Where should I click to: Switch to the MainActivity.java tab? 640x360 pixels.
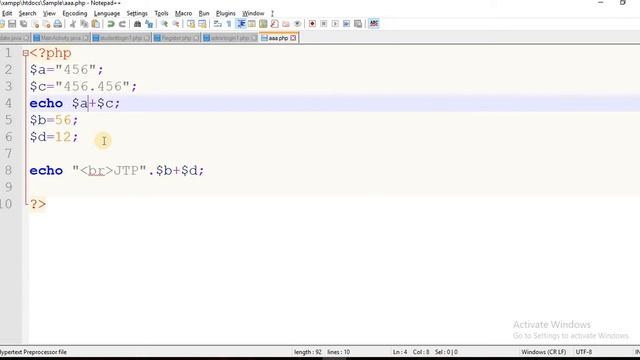[60, 38]
